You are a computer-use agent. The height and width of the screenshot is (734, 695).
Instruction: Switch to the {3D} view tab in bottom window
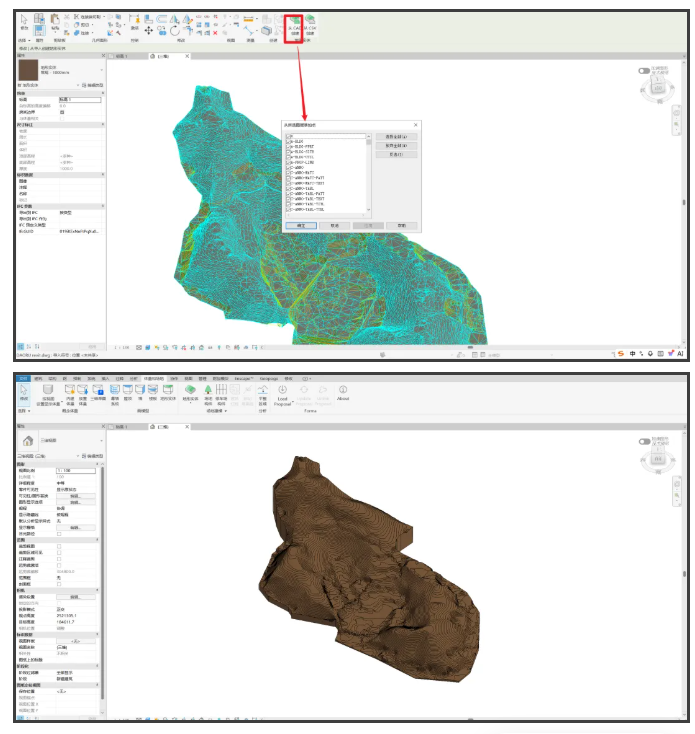[163, 427]
